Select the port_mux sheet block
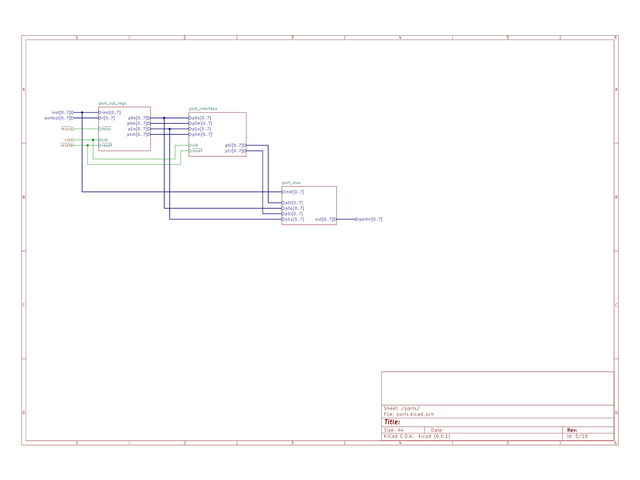Image resolution: width=640 pixels, height=480 pixels. coord(309,205)
